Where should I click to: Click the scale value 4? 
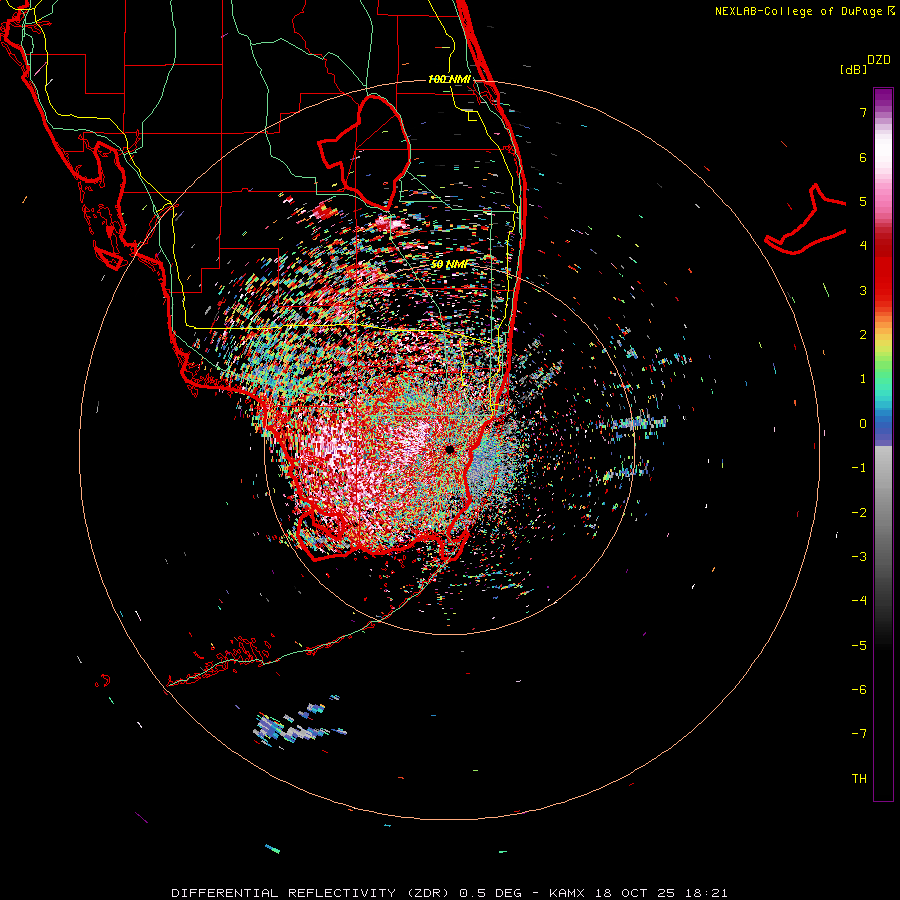(863, 246)
